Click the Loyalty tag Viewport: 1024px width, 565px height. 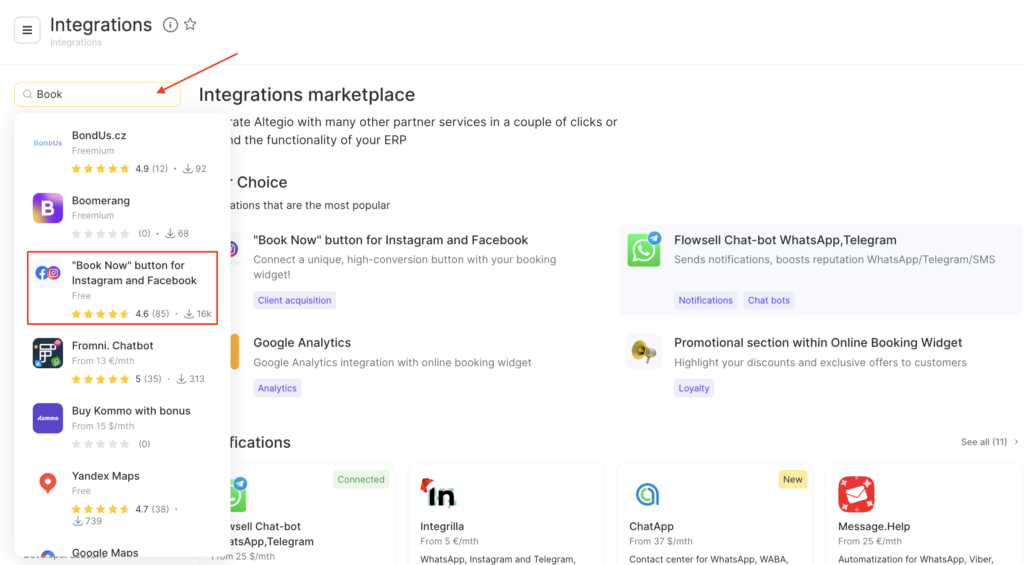point(694,388)
